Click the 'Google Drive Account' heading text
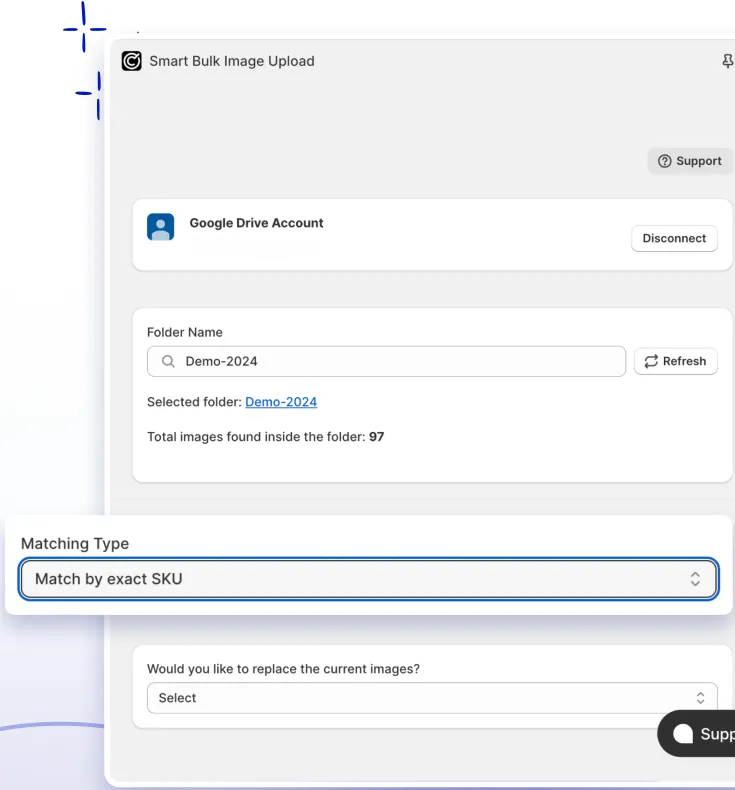Viewport: 735px width, 790px height. [256, 223]
